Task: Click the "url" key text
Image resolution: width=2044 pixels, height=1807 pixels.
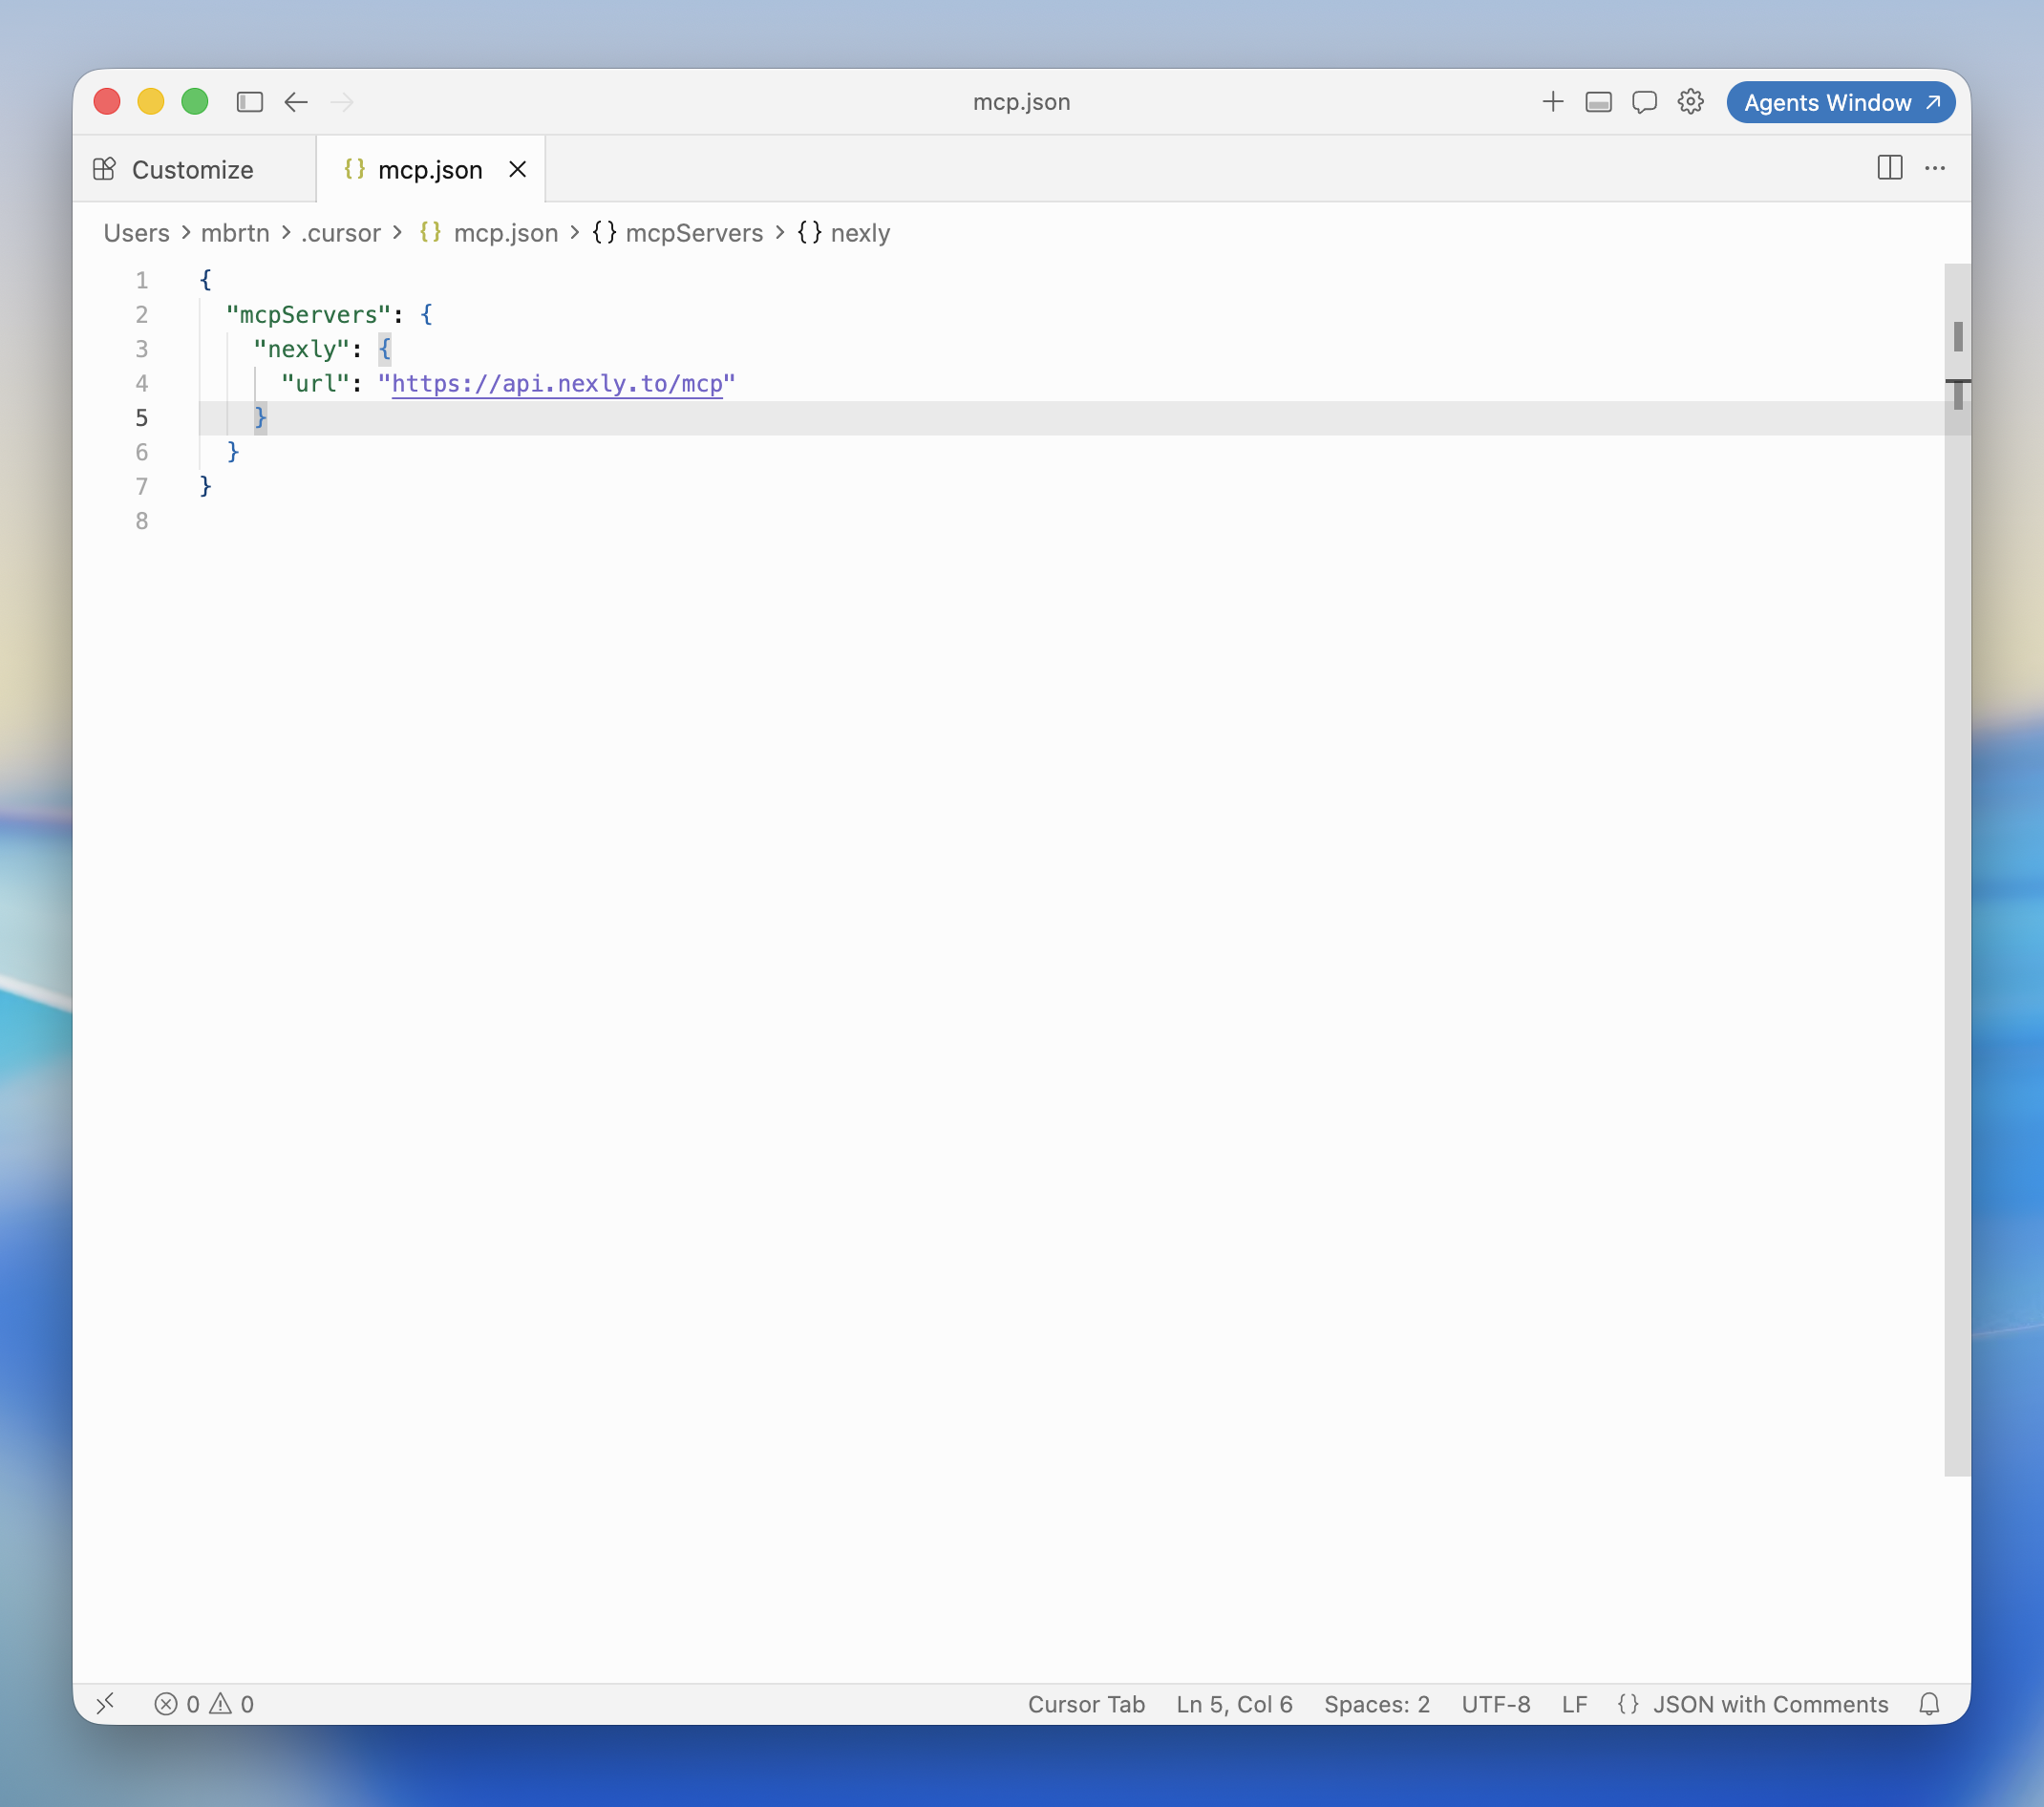Action: tap(315, 384)
